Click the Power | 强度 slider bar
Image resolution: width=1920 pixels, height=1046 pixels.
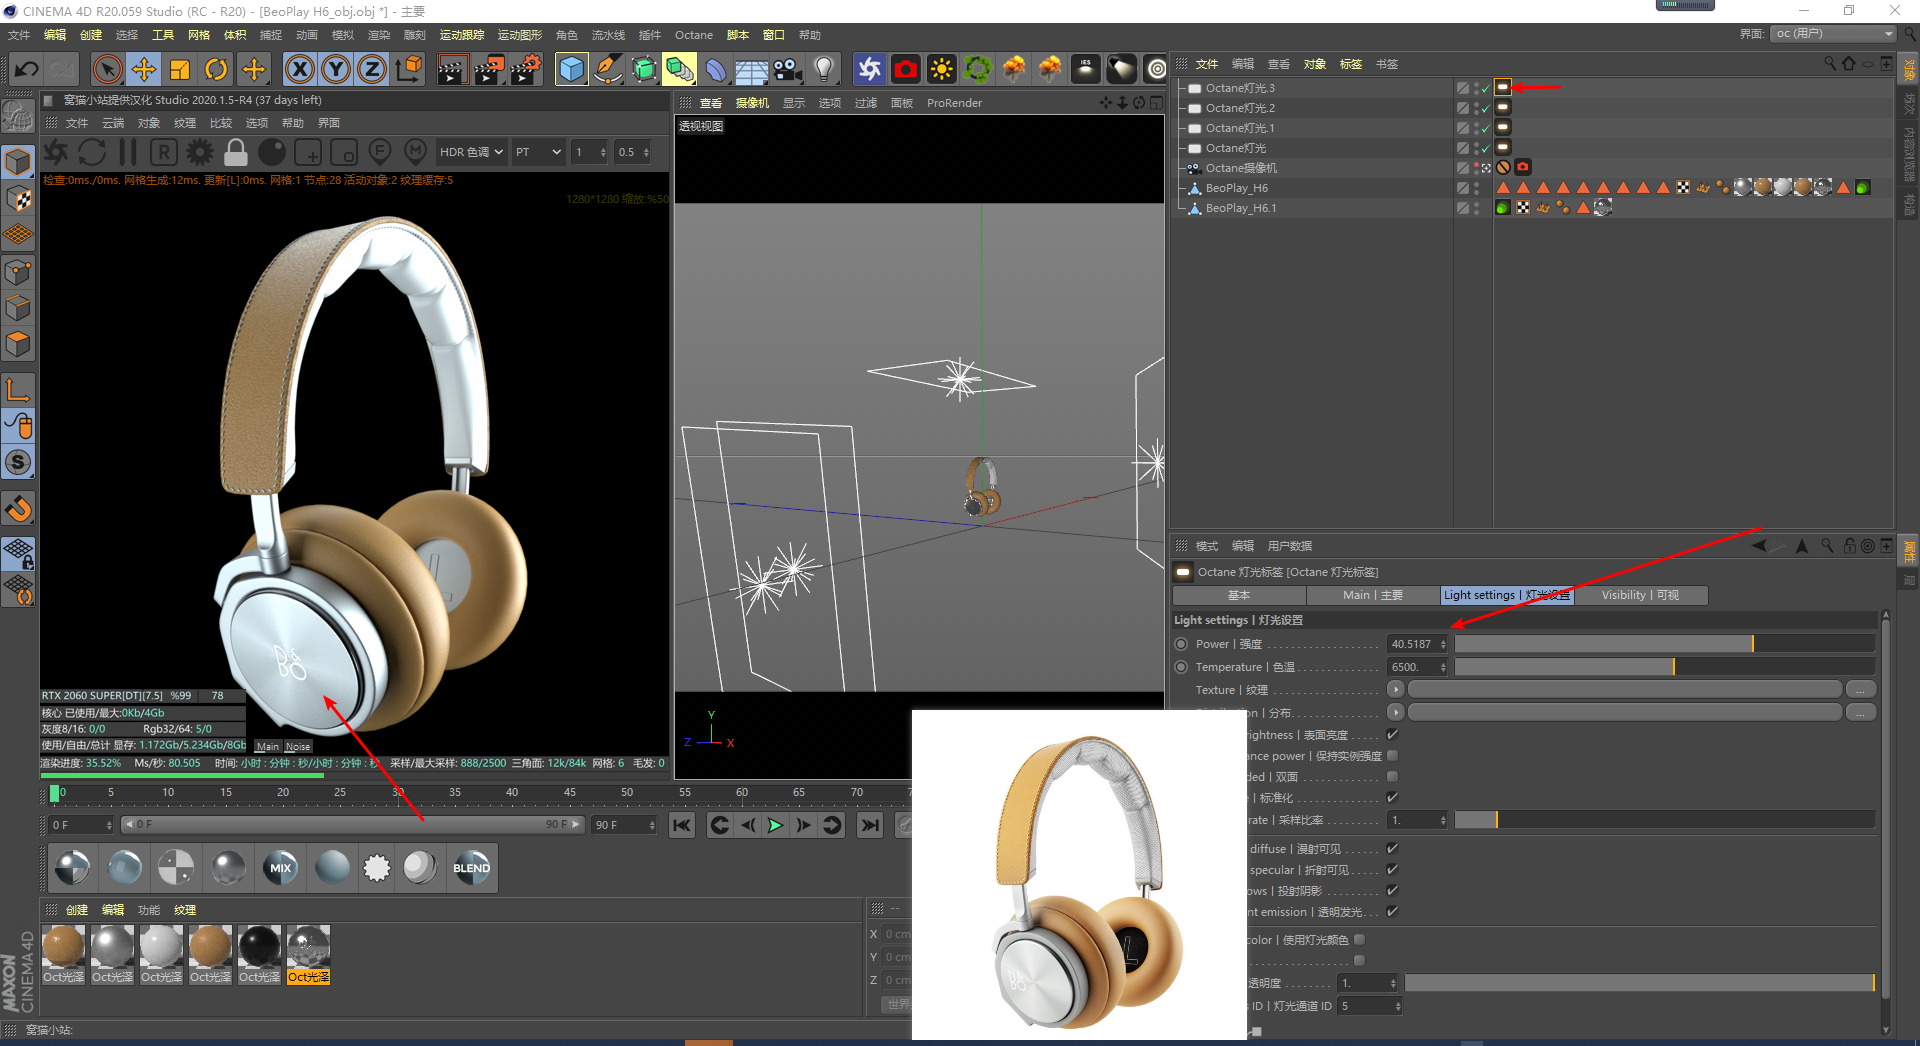pyautogui.click(x=1664, y=644)
